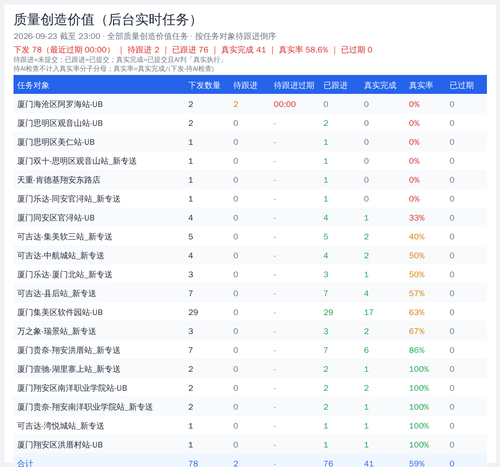This screenshot has width=500, height=467.
Task: Click the 真实完成 column header
Action: [380, 85]
